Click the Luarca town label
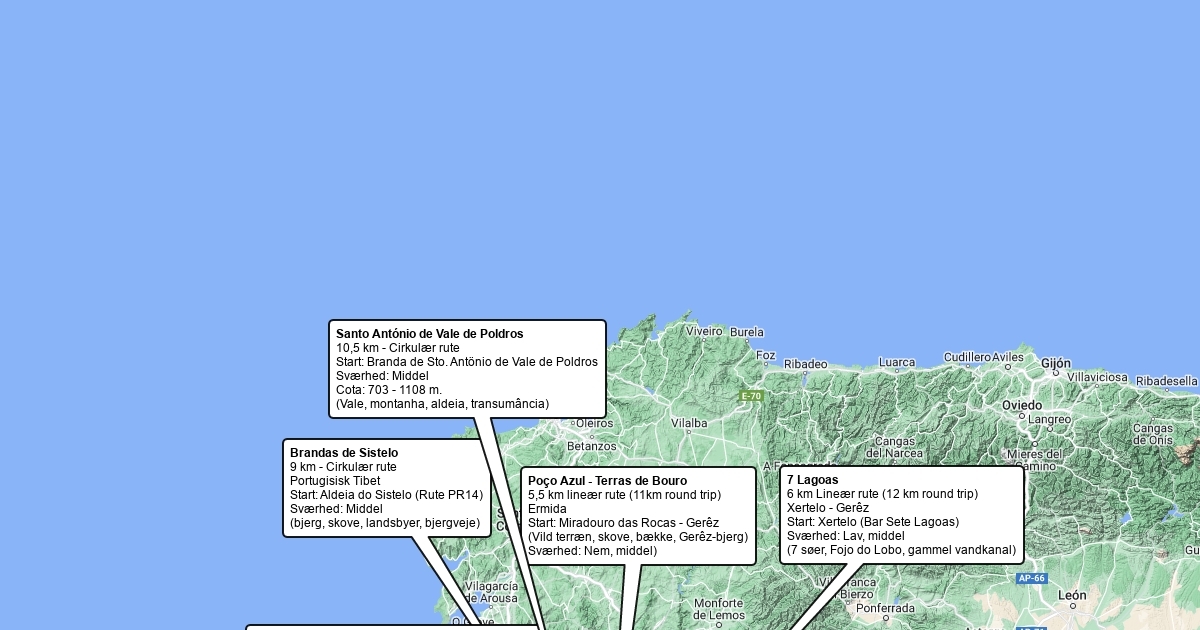 (897, 363)
